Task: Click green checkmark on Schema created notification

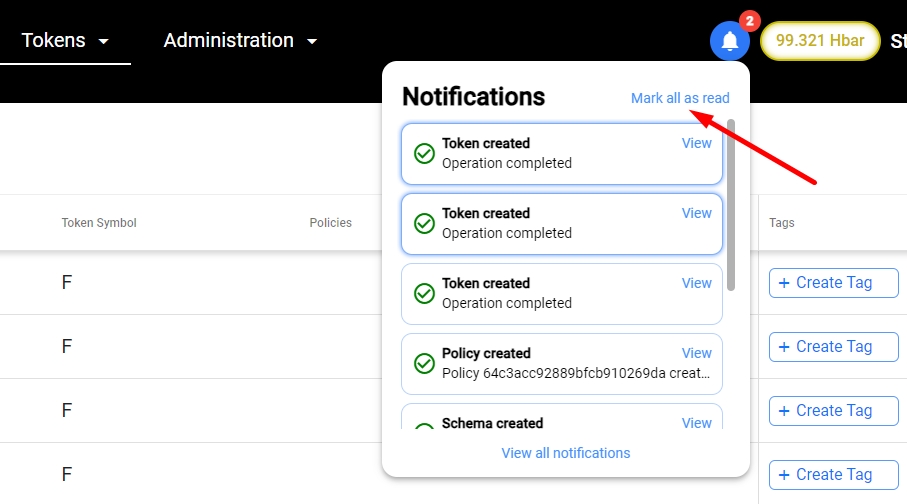Action: [424, 425]
